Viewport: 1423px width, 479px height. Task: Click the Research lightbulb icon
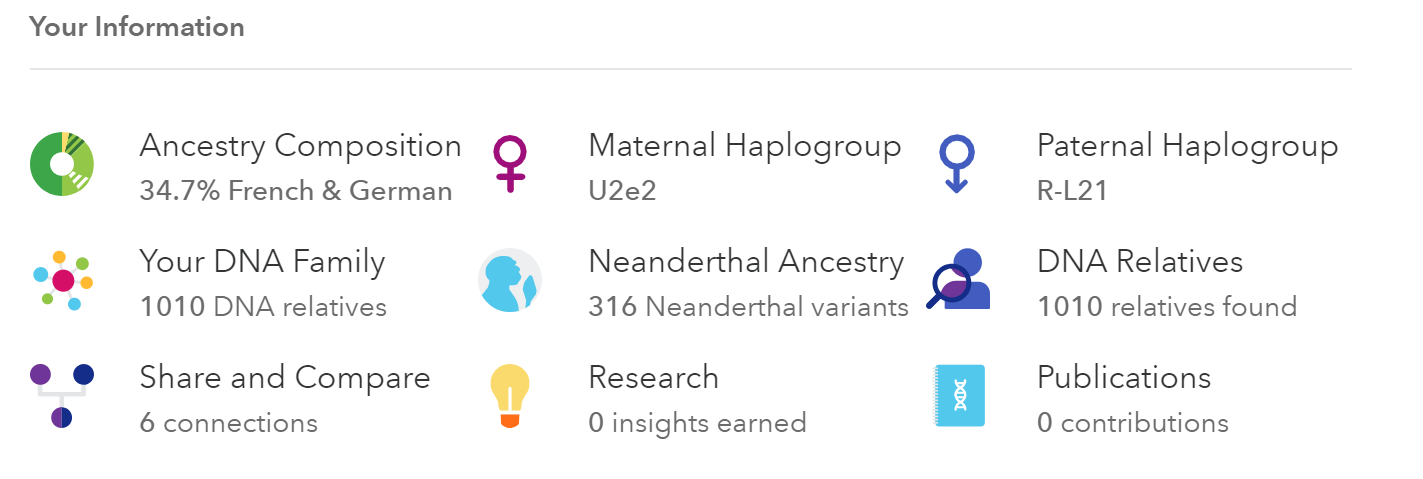click(510, 396)
